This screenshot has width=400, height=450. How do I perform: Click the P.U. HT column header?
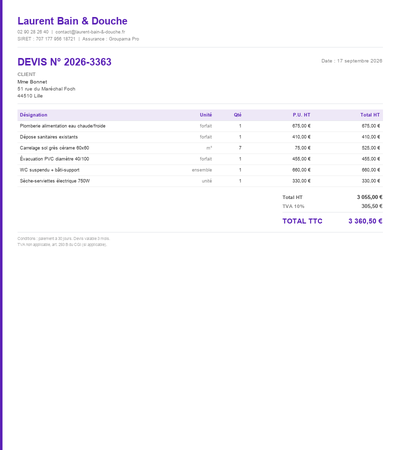click(302, 115)
